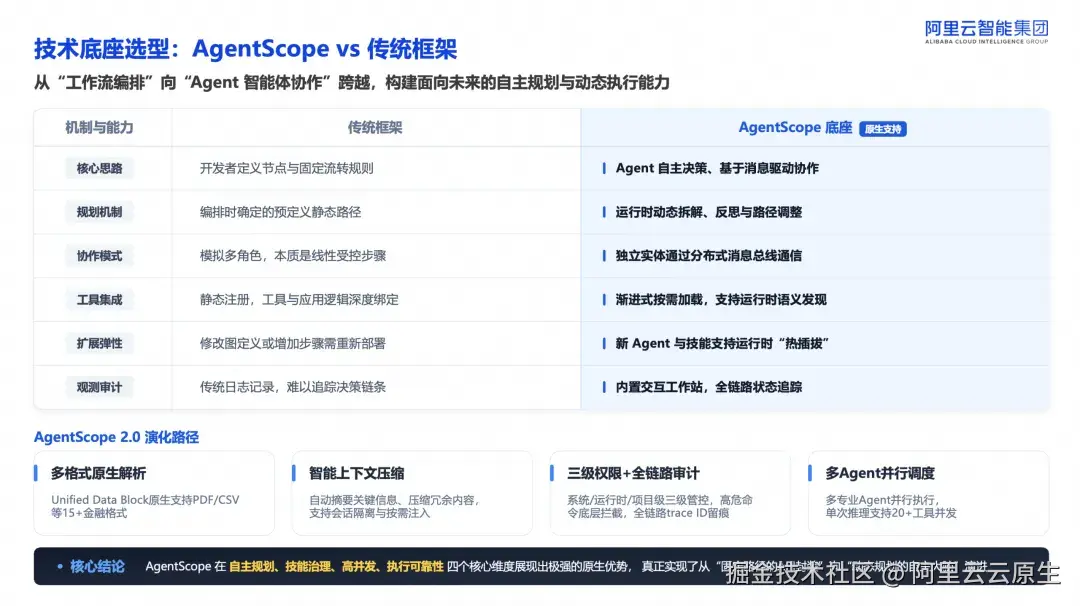Click the cell '编排时确定的预定义静态路径'
This screenshot has height=606, width=1080.
280,212
